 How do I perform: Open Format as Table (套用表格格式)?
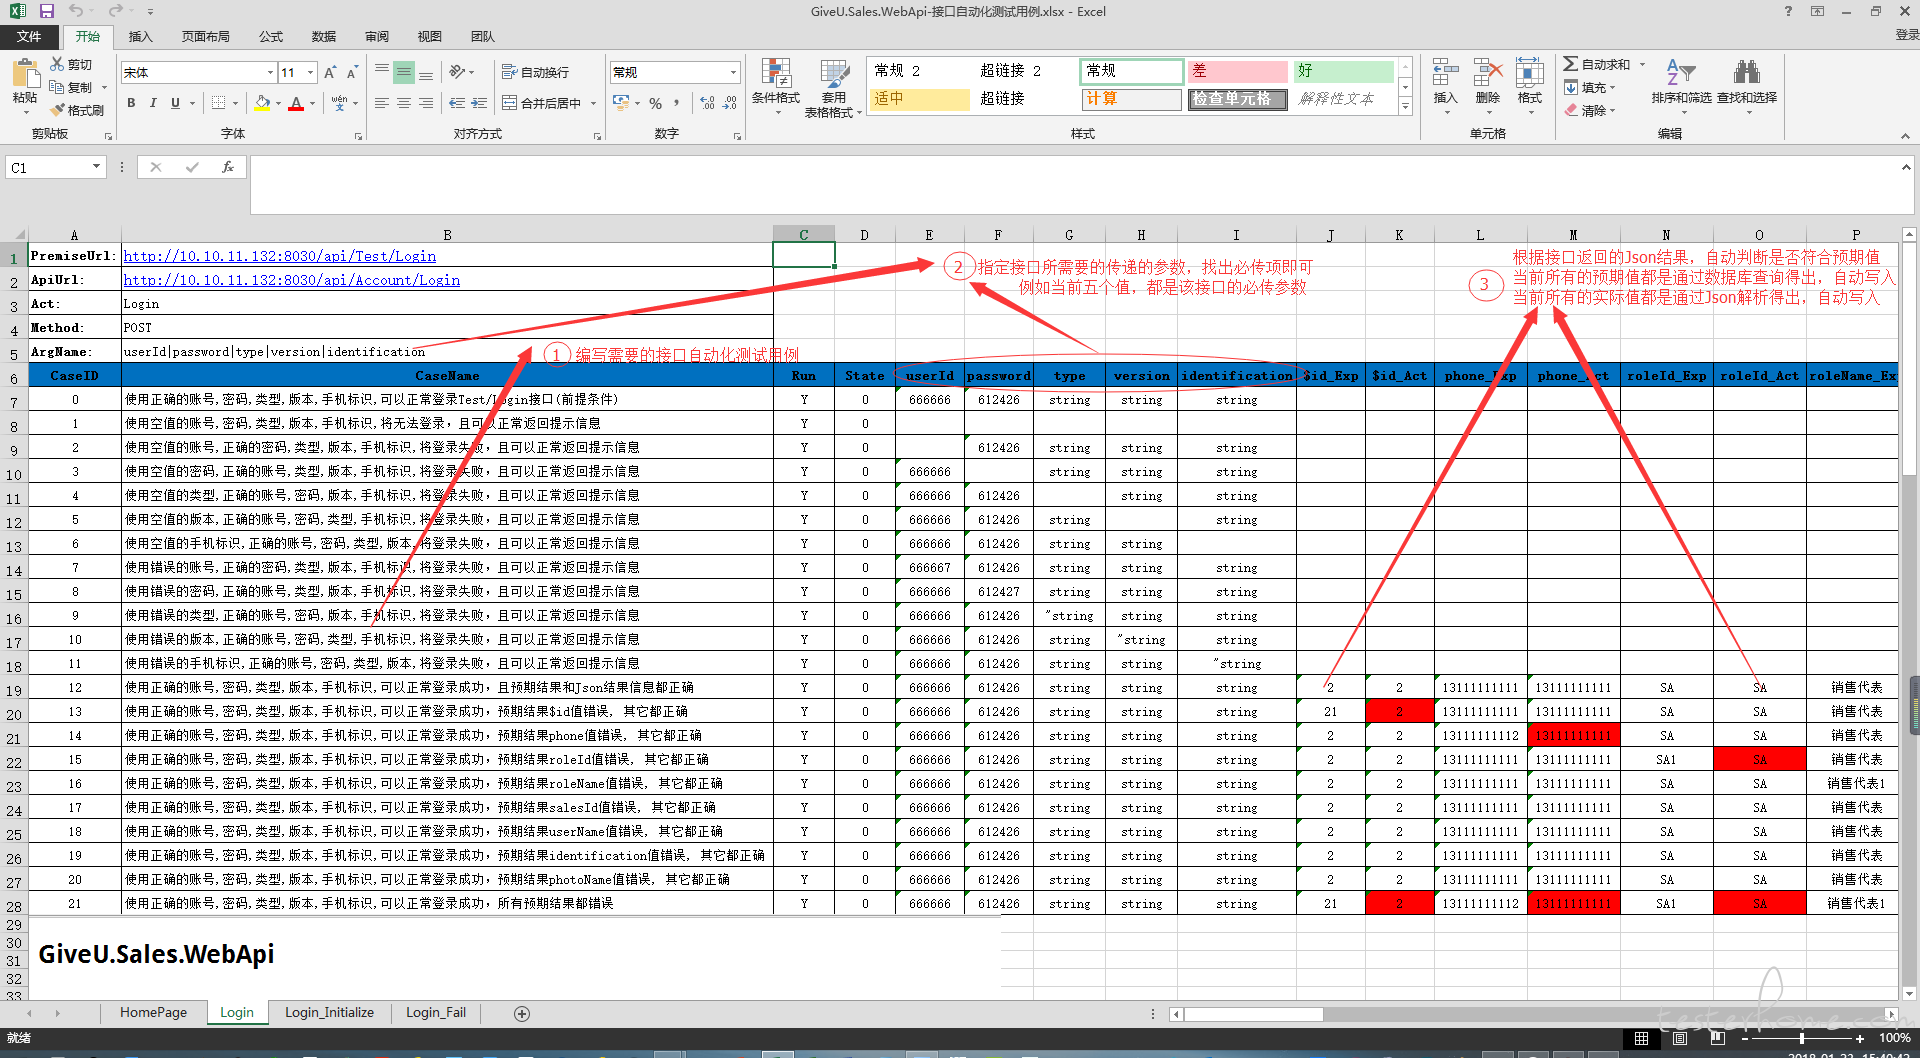[x=833, y=88]
